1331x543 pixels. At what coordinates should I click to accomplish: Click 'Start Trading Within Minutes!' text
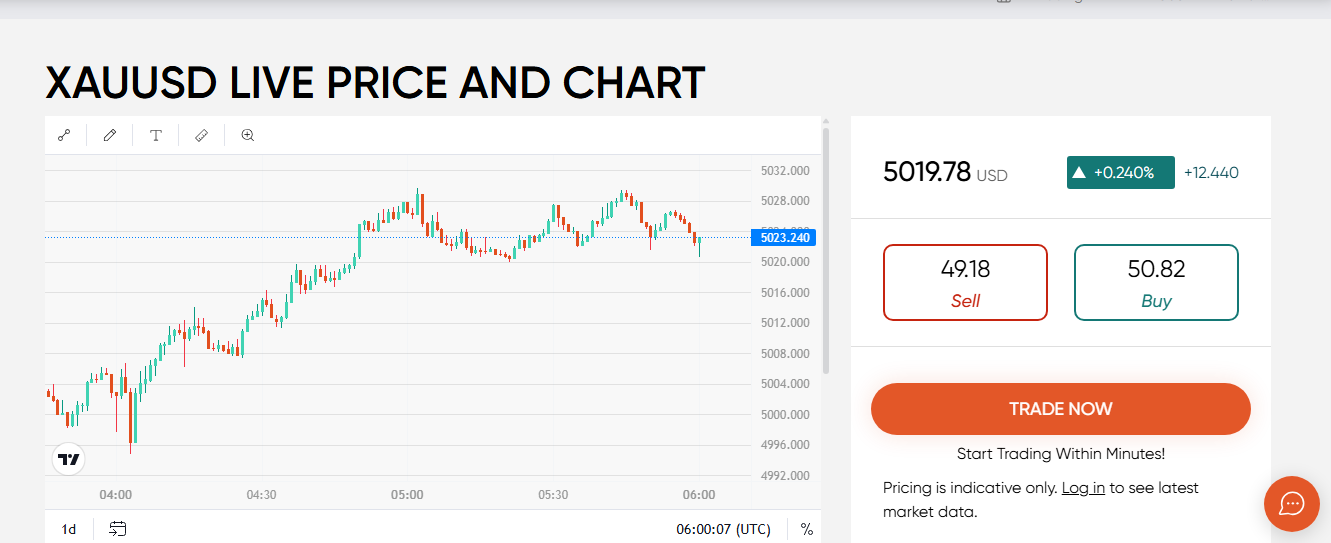1061,453
